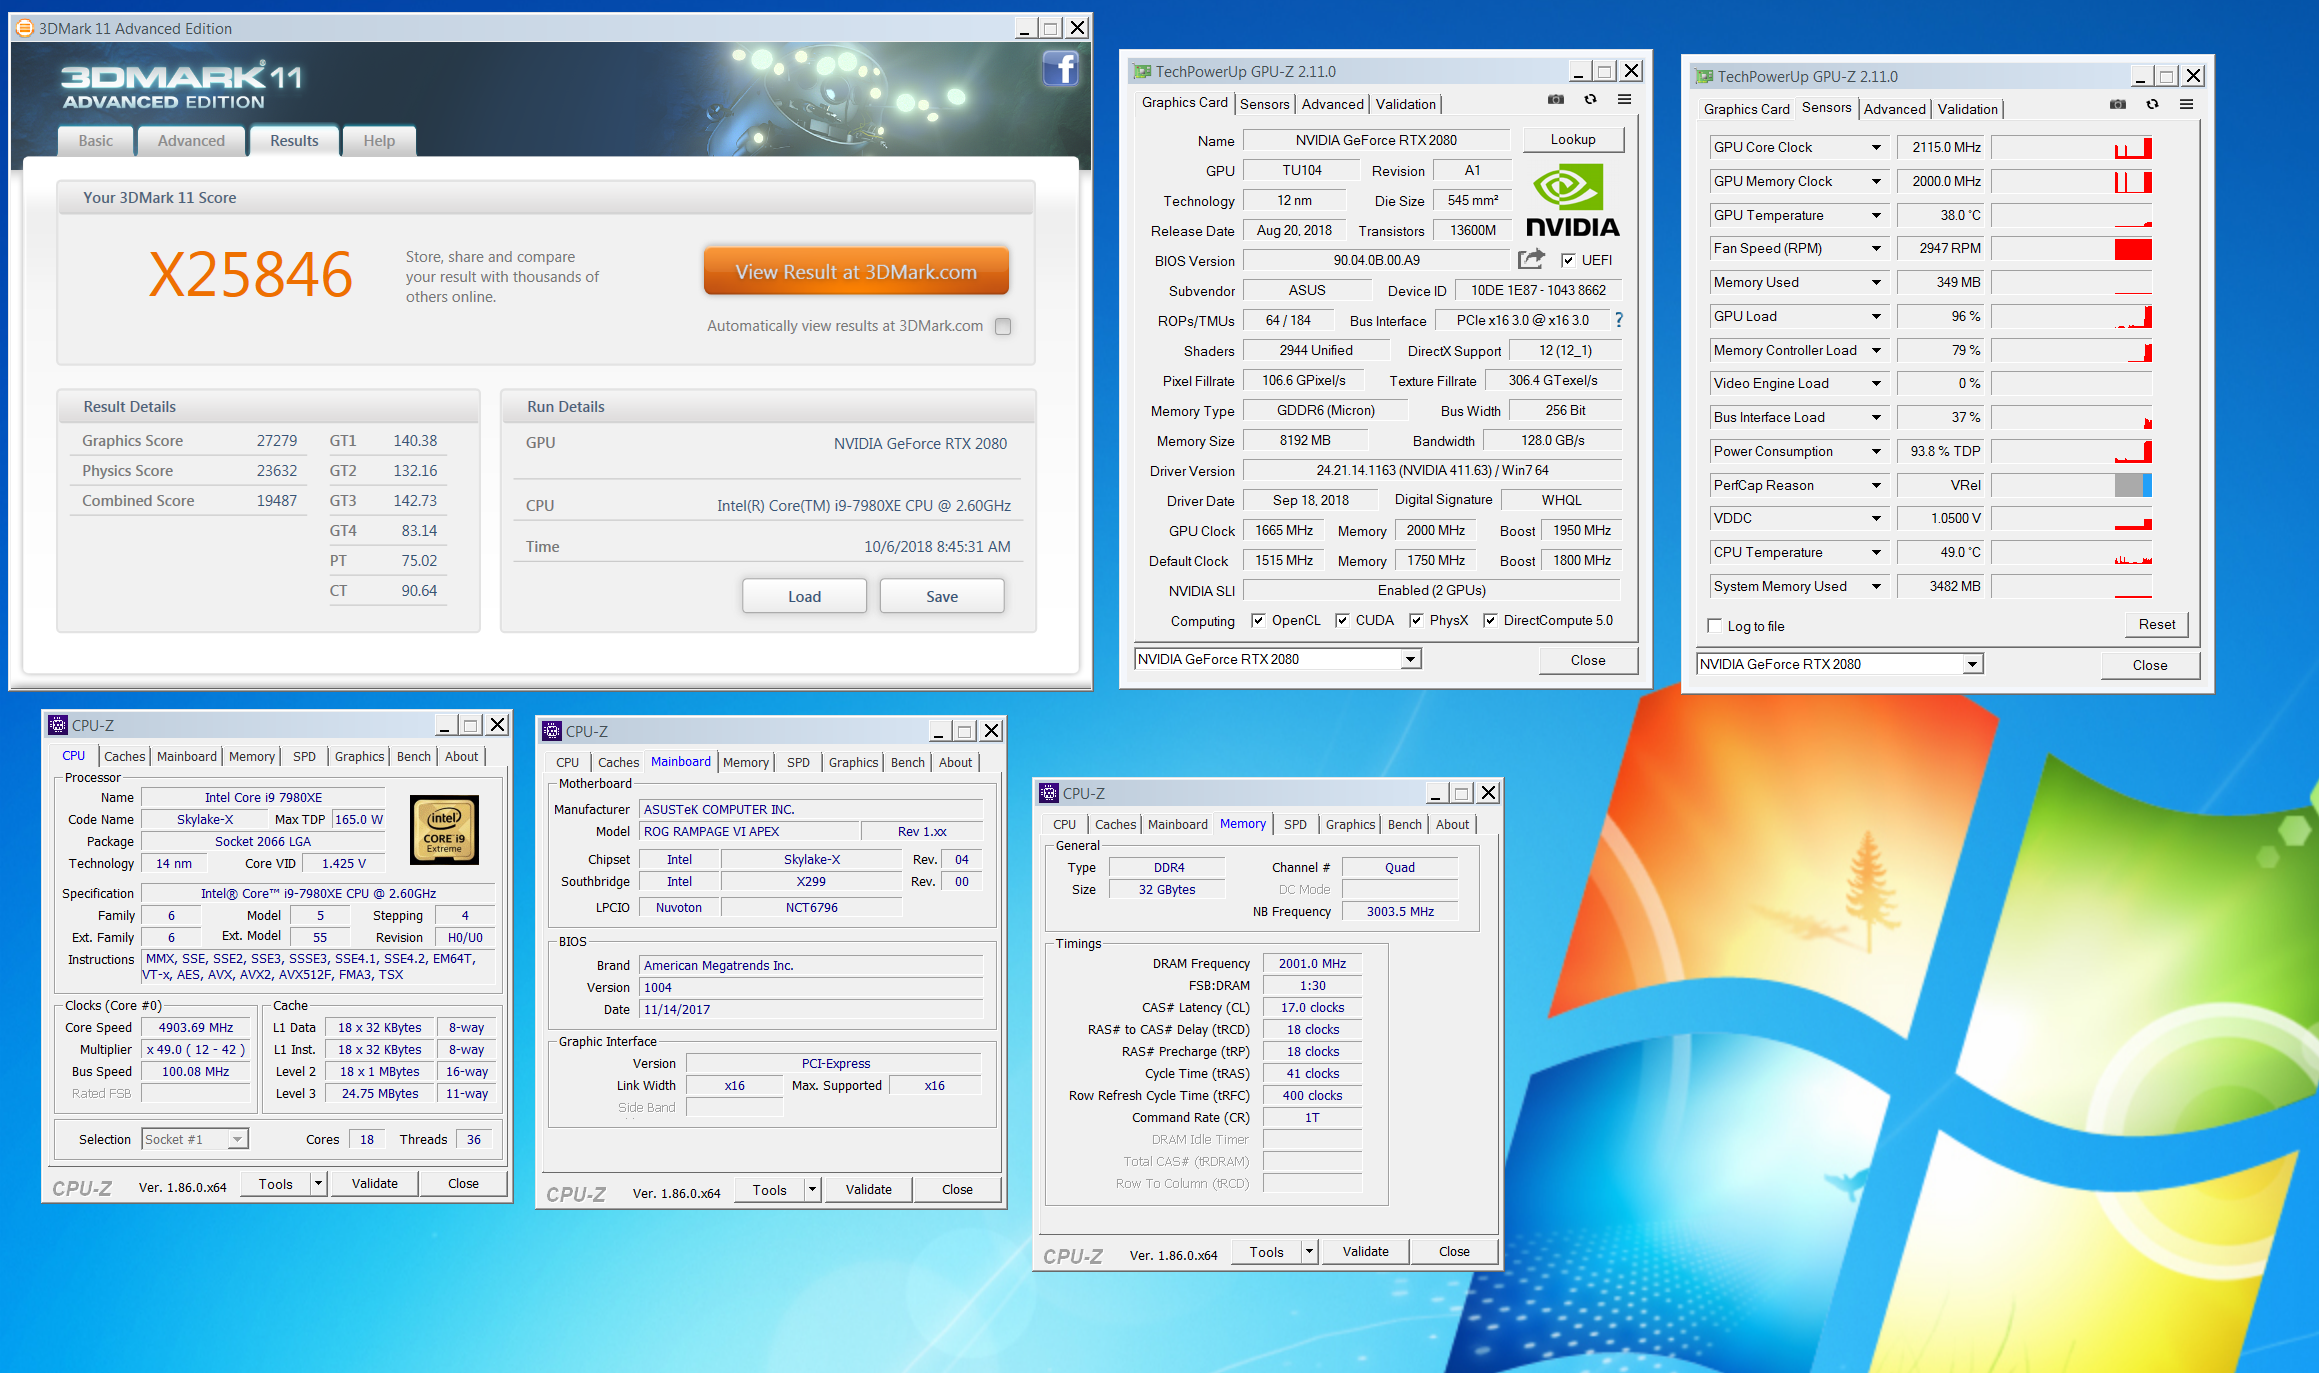Open the Bench tab in CPU-Z Memory window
2319x1373 pixels.
point(1404,824)
